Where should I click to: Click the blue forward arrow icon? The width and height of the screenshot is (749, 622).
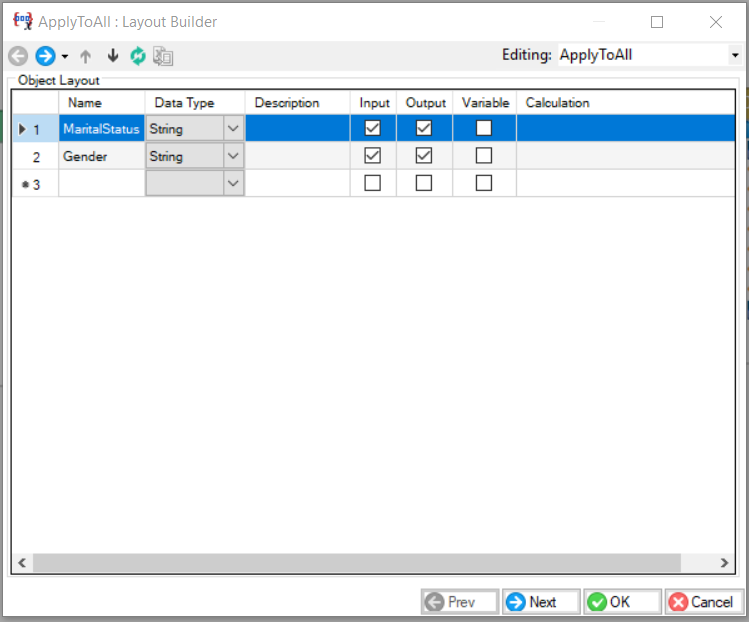click(x=45, y=56)
